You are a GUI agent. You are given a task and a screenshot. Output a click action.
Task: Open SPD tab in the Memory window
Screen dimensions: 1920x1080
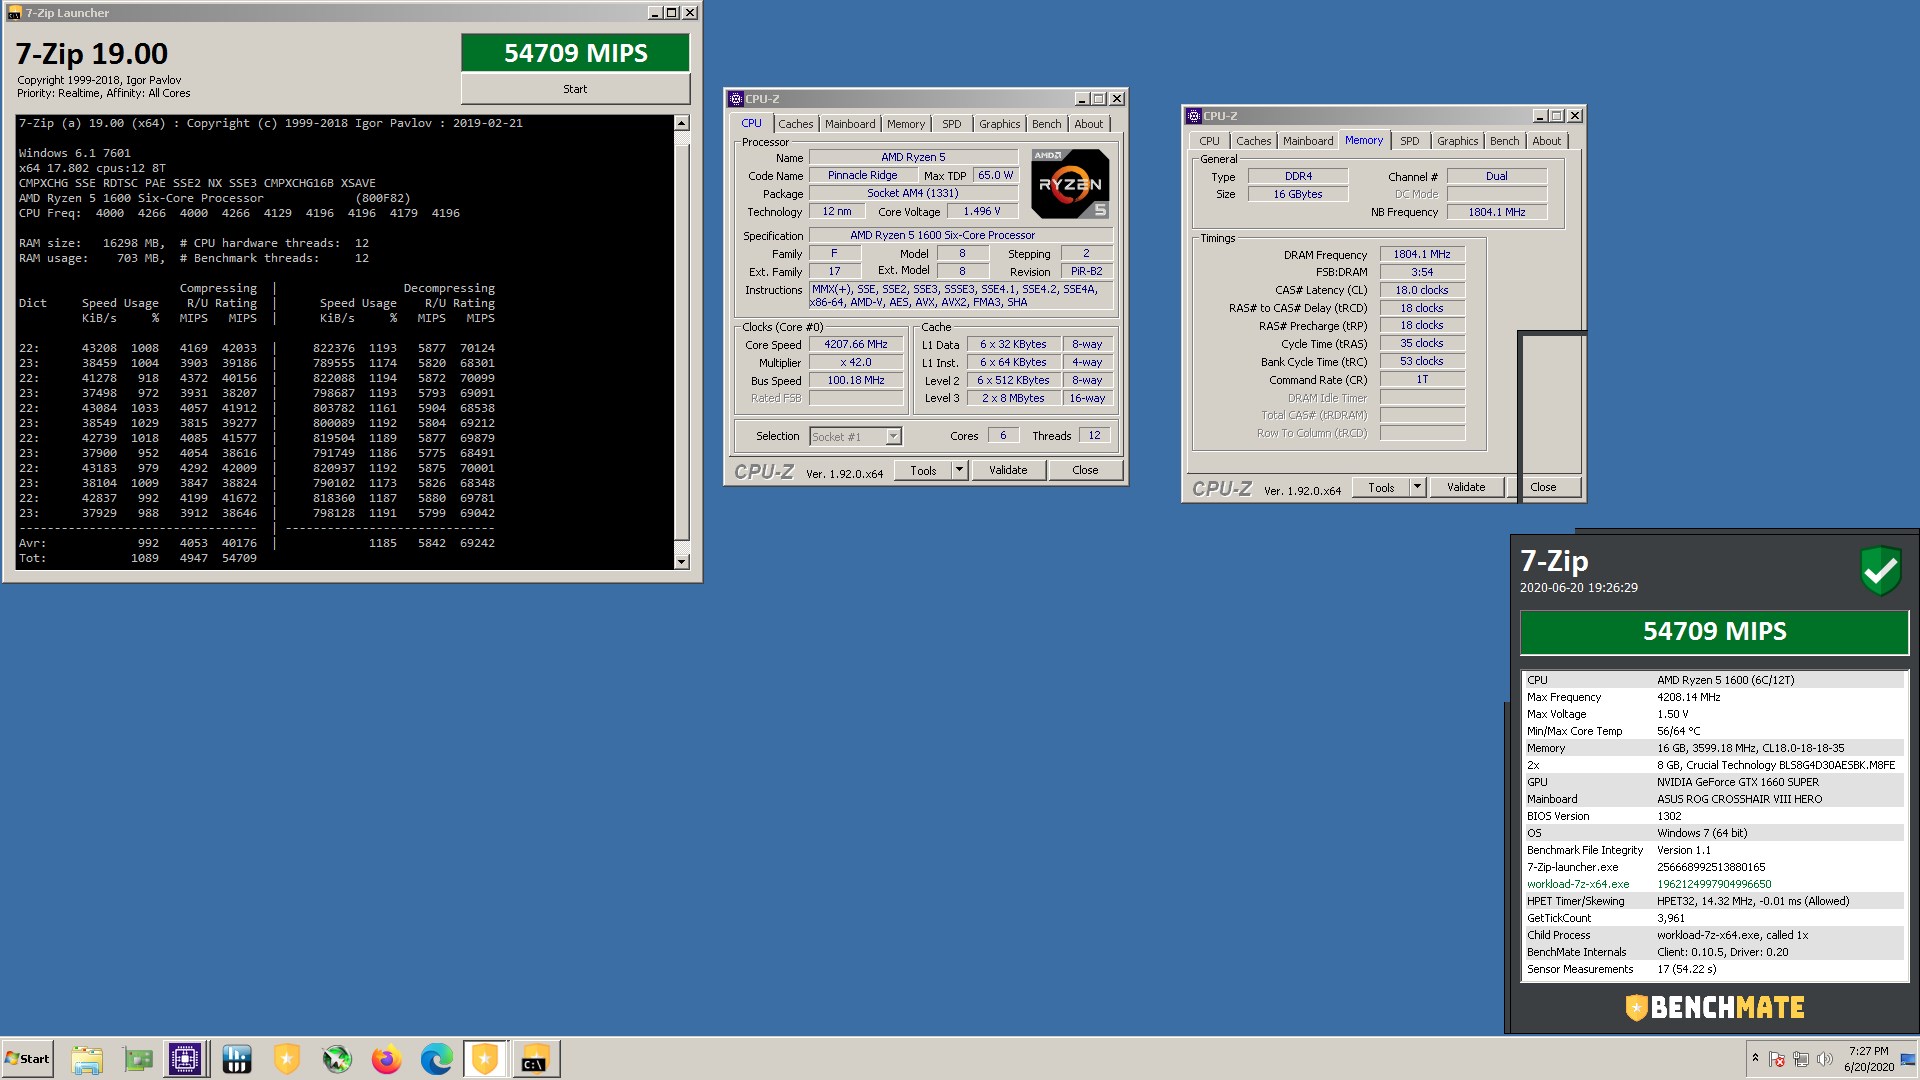(1410, 141)
